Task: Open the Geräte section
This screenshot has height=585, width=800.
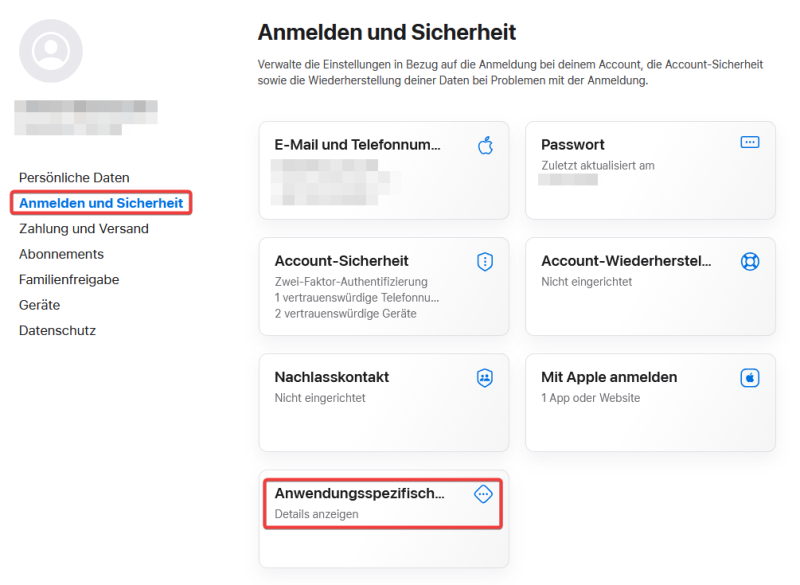Action: [40, 305]
